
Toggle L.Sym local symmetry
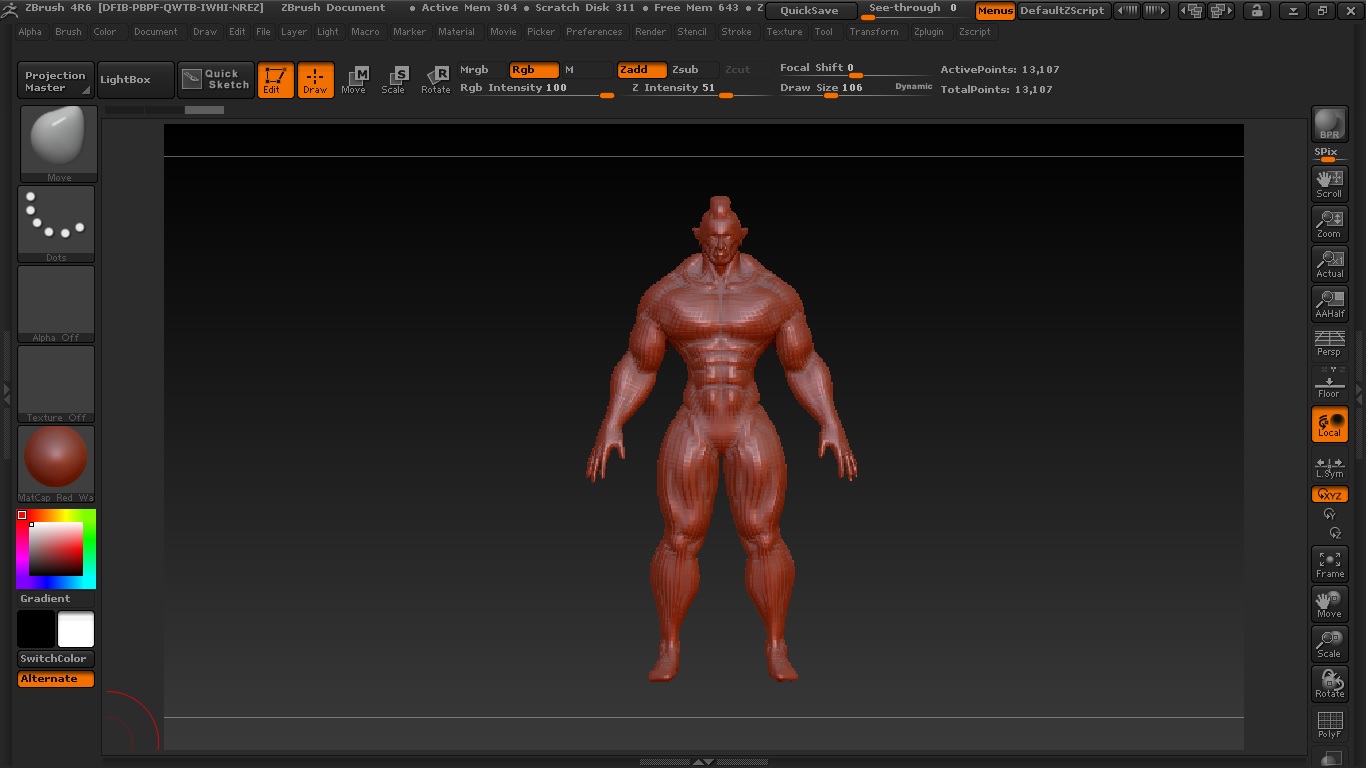(x=1329, y=467)
